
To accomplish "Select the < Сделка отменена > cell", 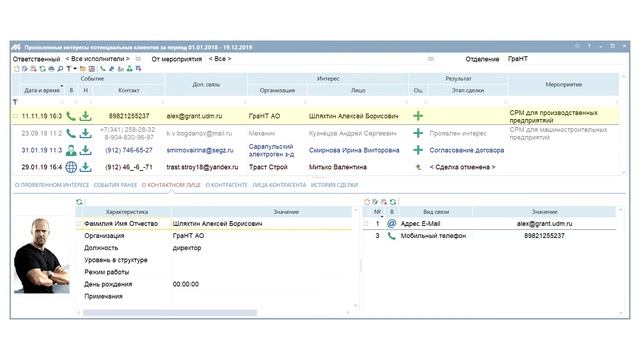I will pyautogui.click(x=462, y=167).
